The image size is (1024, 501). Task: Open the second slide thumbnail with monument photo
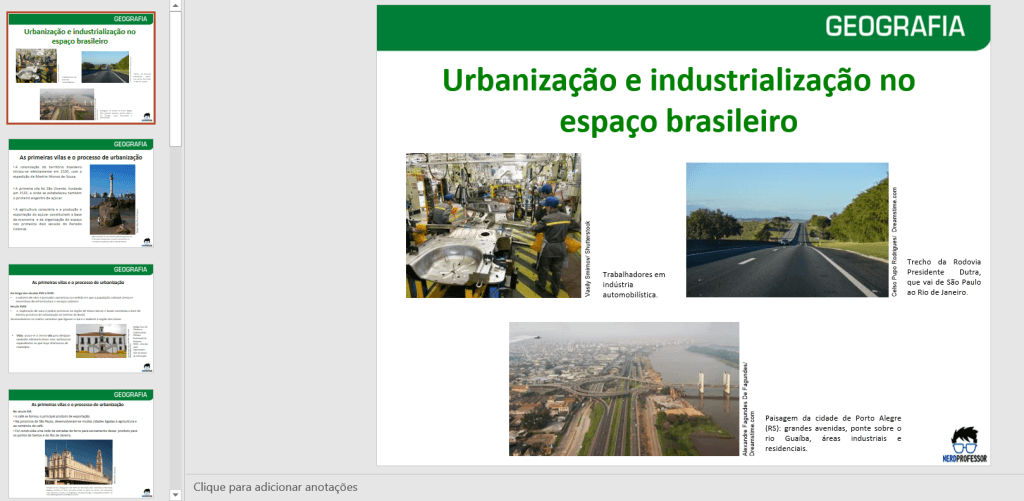82,193
